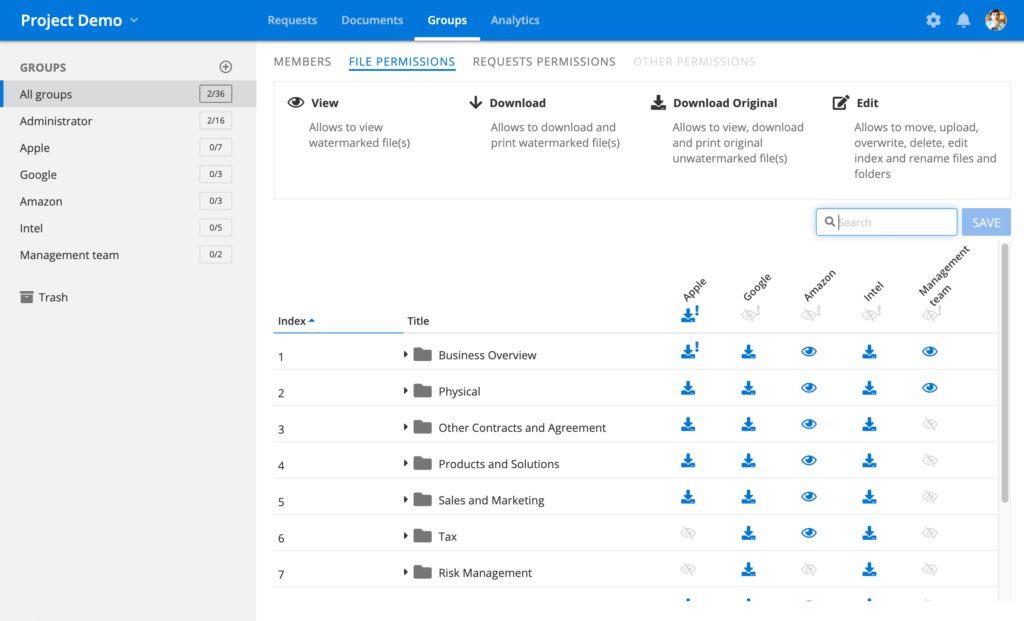
Task: Toggle Management team view for Physical
Action: [x=930, y=388]
